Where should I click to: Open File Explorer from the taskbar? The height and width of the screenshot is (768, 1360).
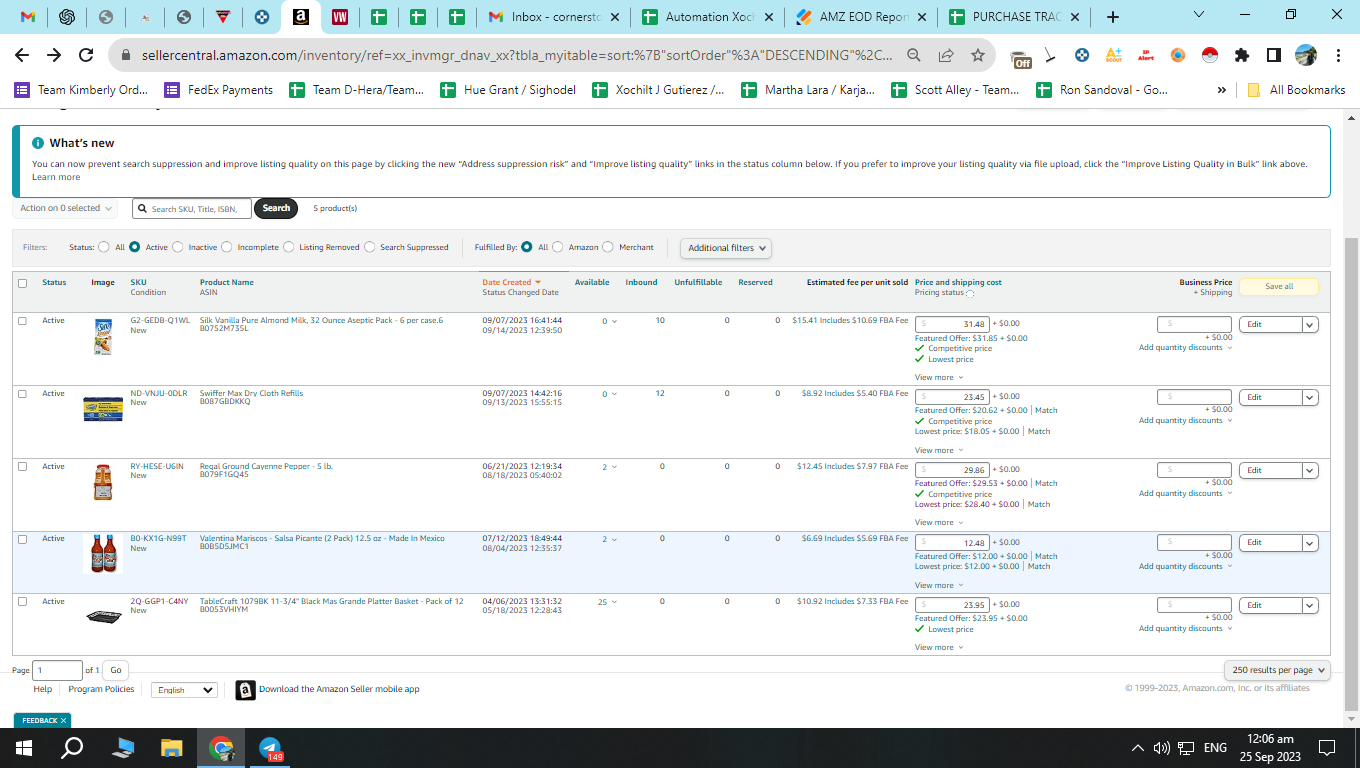coord(172,748)
